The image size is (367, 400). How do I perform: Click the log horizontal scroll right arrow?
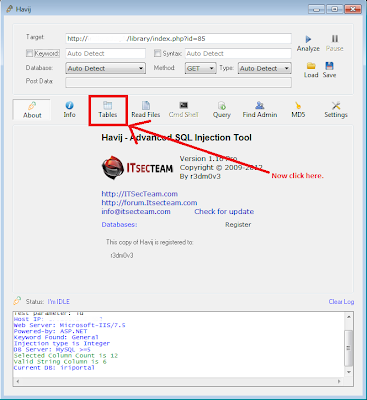click(339, 381)
